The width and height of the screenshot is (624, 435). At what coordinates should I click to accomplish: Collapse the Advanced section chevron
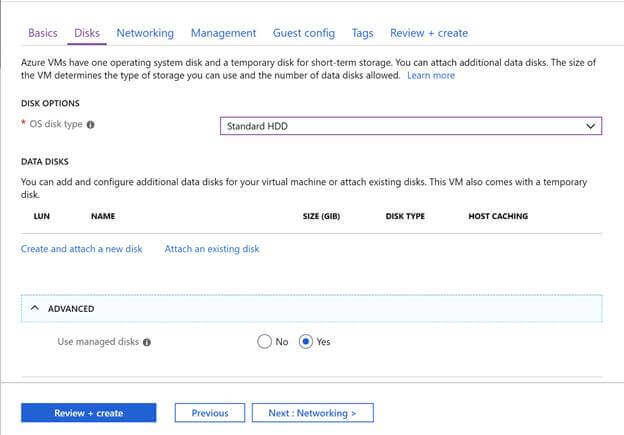35,308
